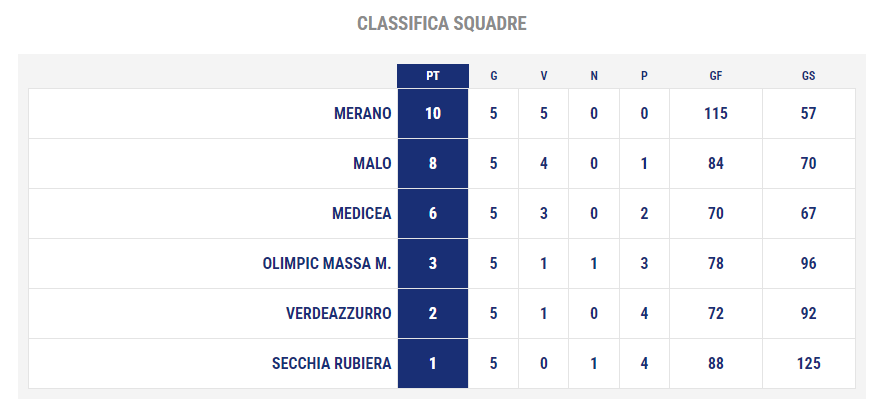Select Merano's 10 points cell
Viewport: 881px width, 411px height.
tap(433, 114)
